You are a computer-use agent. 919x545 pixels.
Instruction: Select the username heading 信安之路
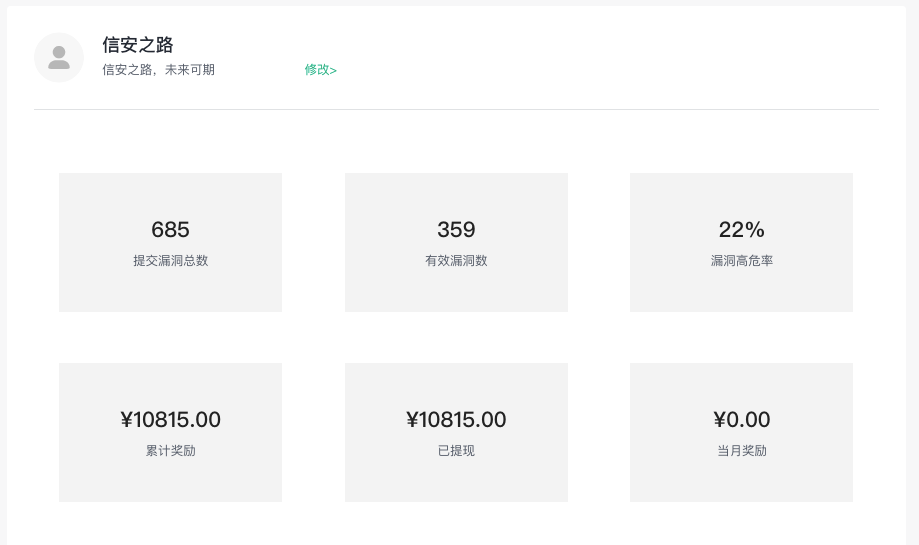point(138,45)
